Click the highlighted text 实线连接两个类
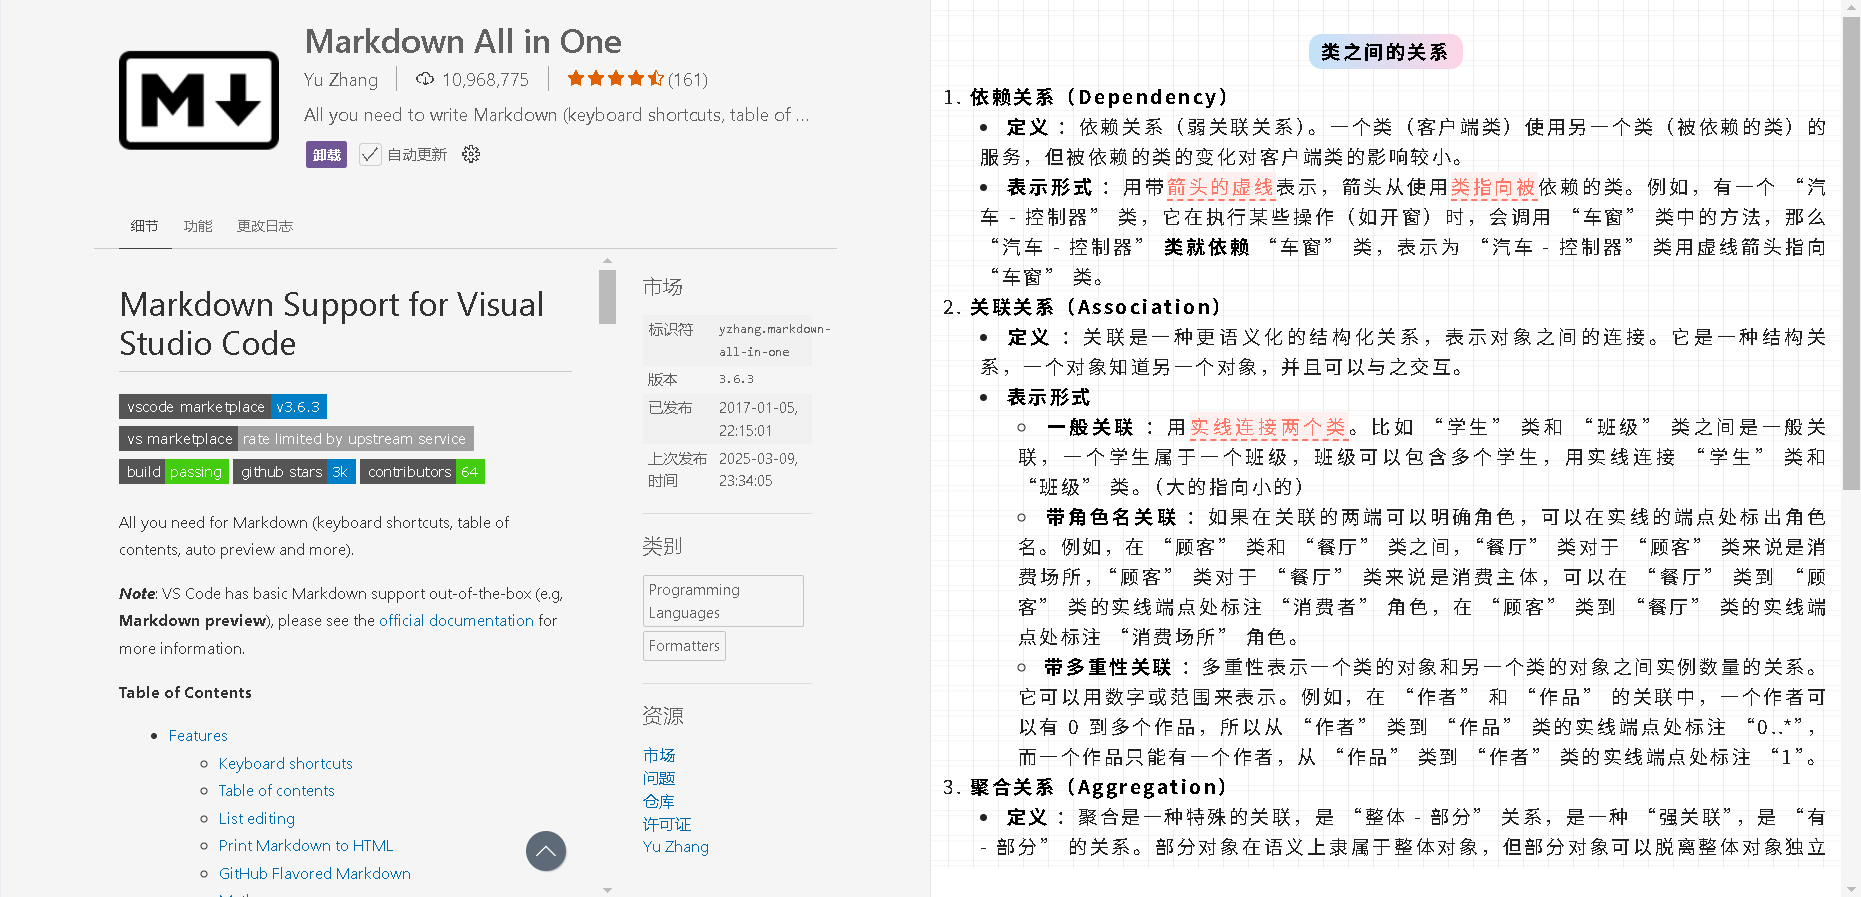Screen dimensions: 1861x897 coord(1268,427)
